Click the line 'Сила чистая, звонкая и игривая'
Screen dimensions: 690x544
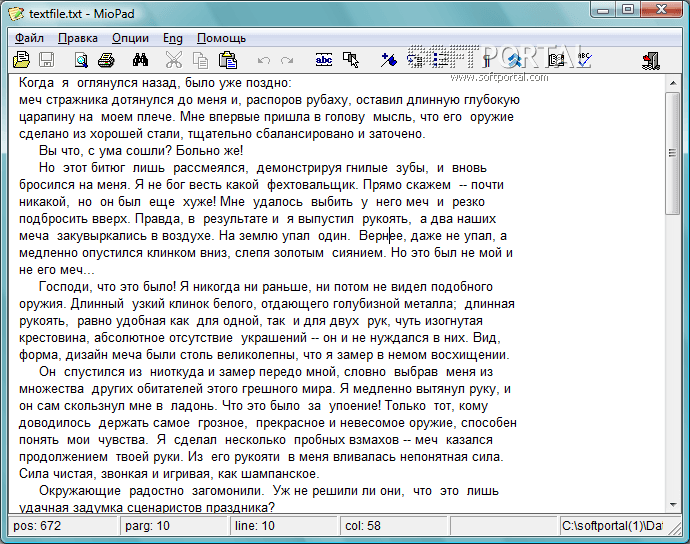[x=169, y=474]
